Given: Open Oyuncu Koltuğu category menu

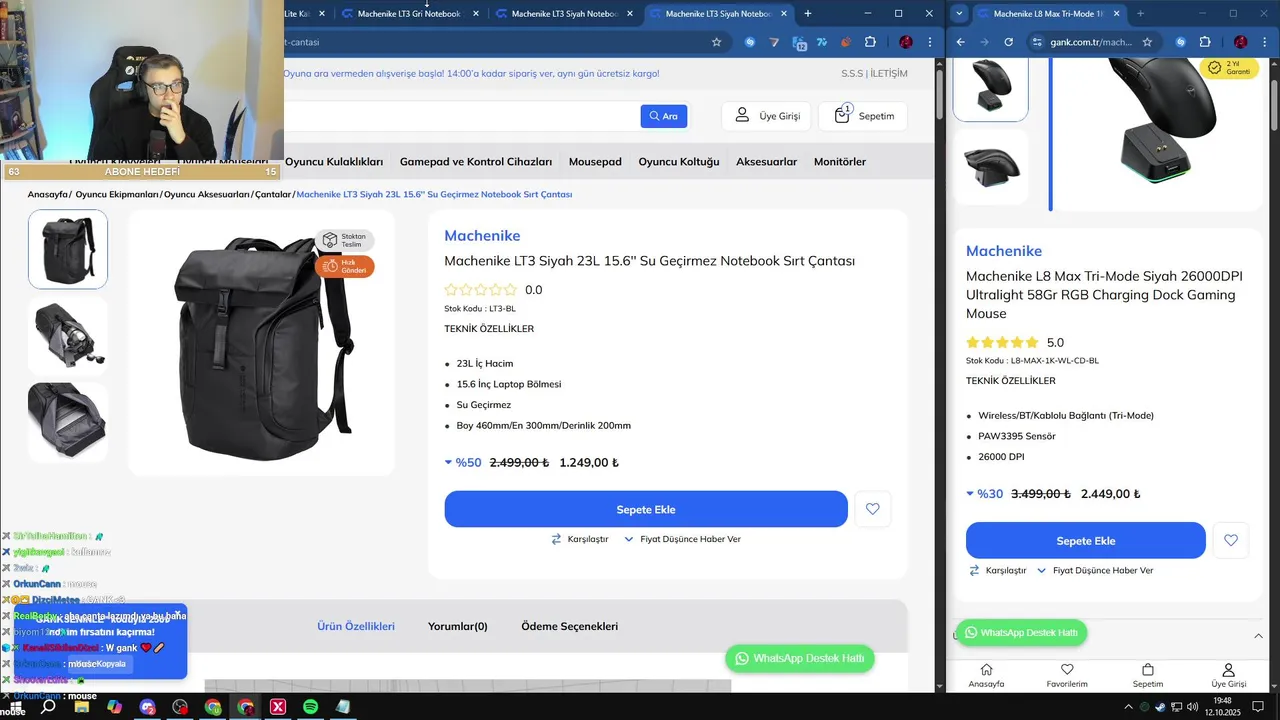Looking at the screenshot, I should [x=679, y=161].
